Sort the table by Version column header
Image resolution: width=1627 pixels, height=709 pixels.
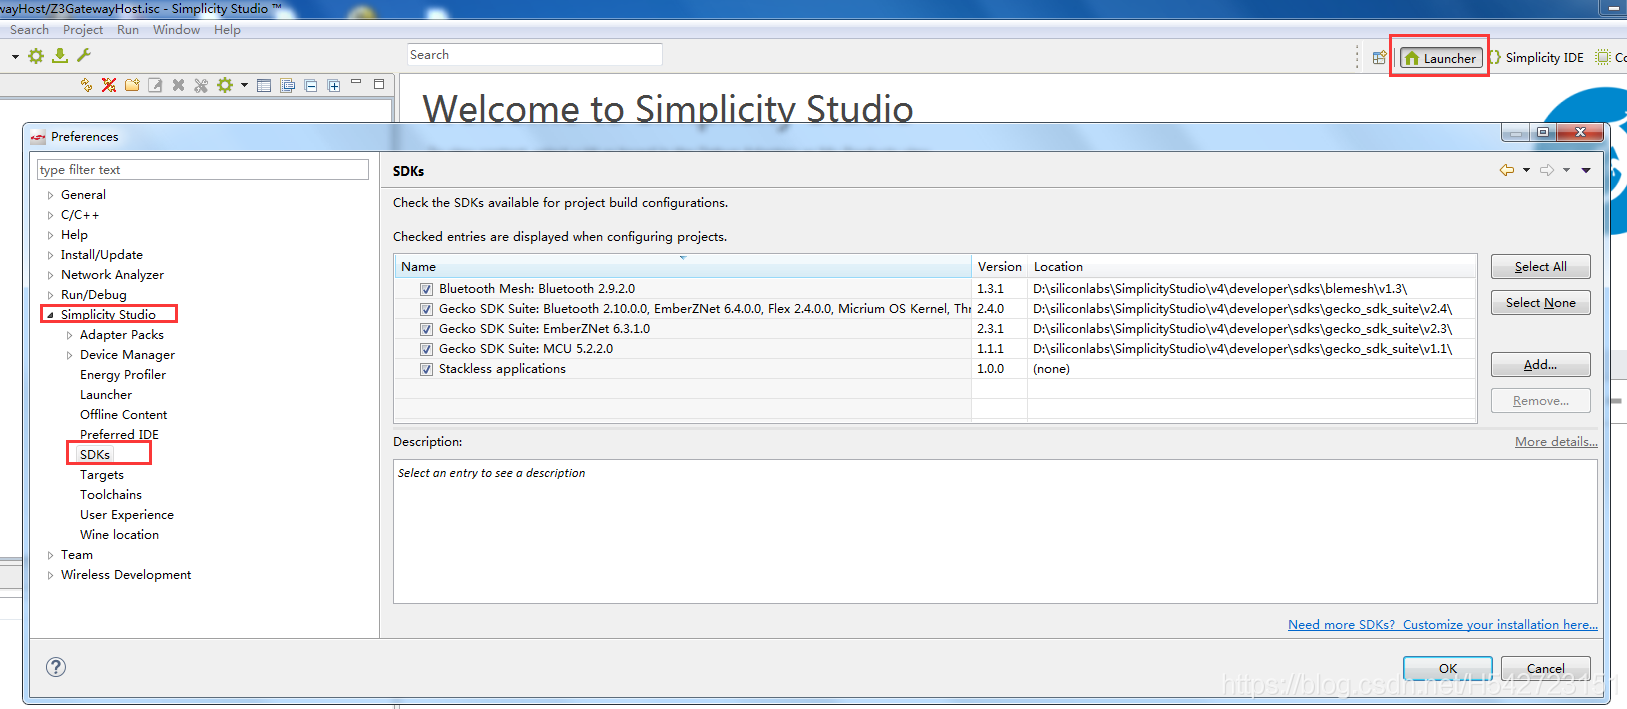coord(999,267)
